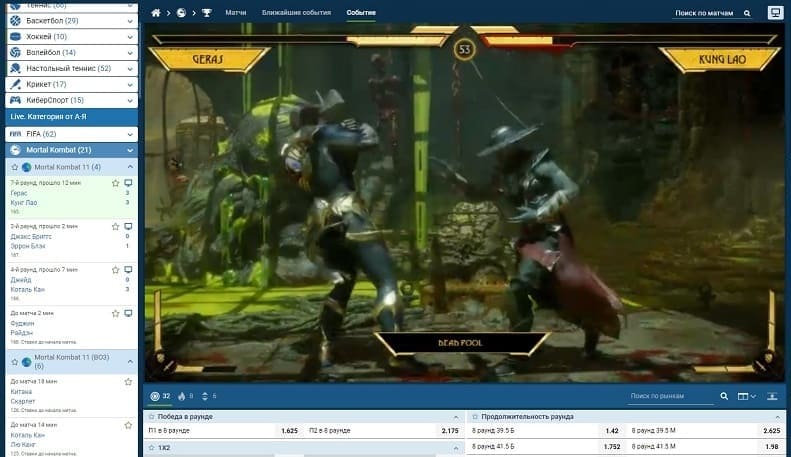Favorite the До матча 14 мин match
The width and height of the screenshot is (791, 457).
point(128,425)
